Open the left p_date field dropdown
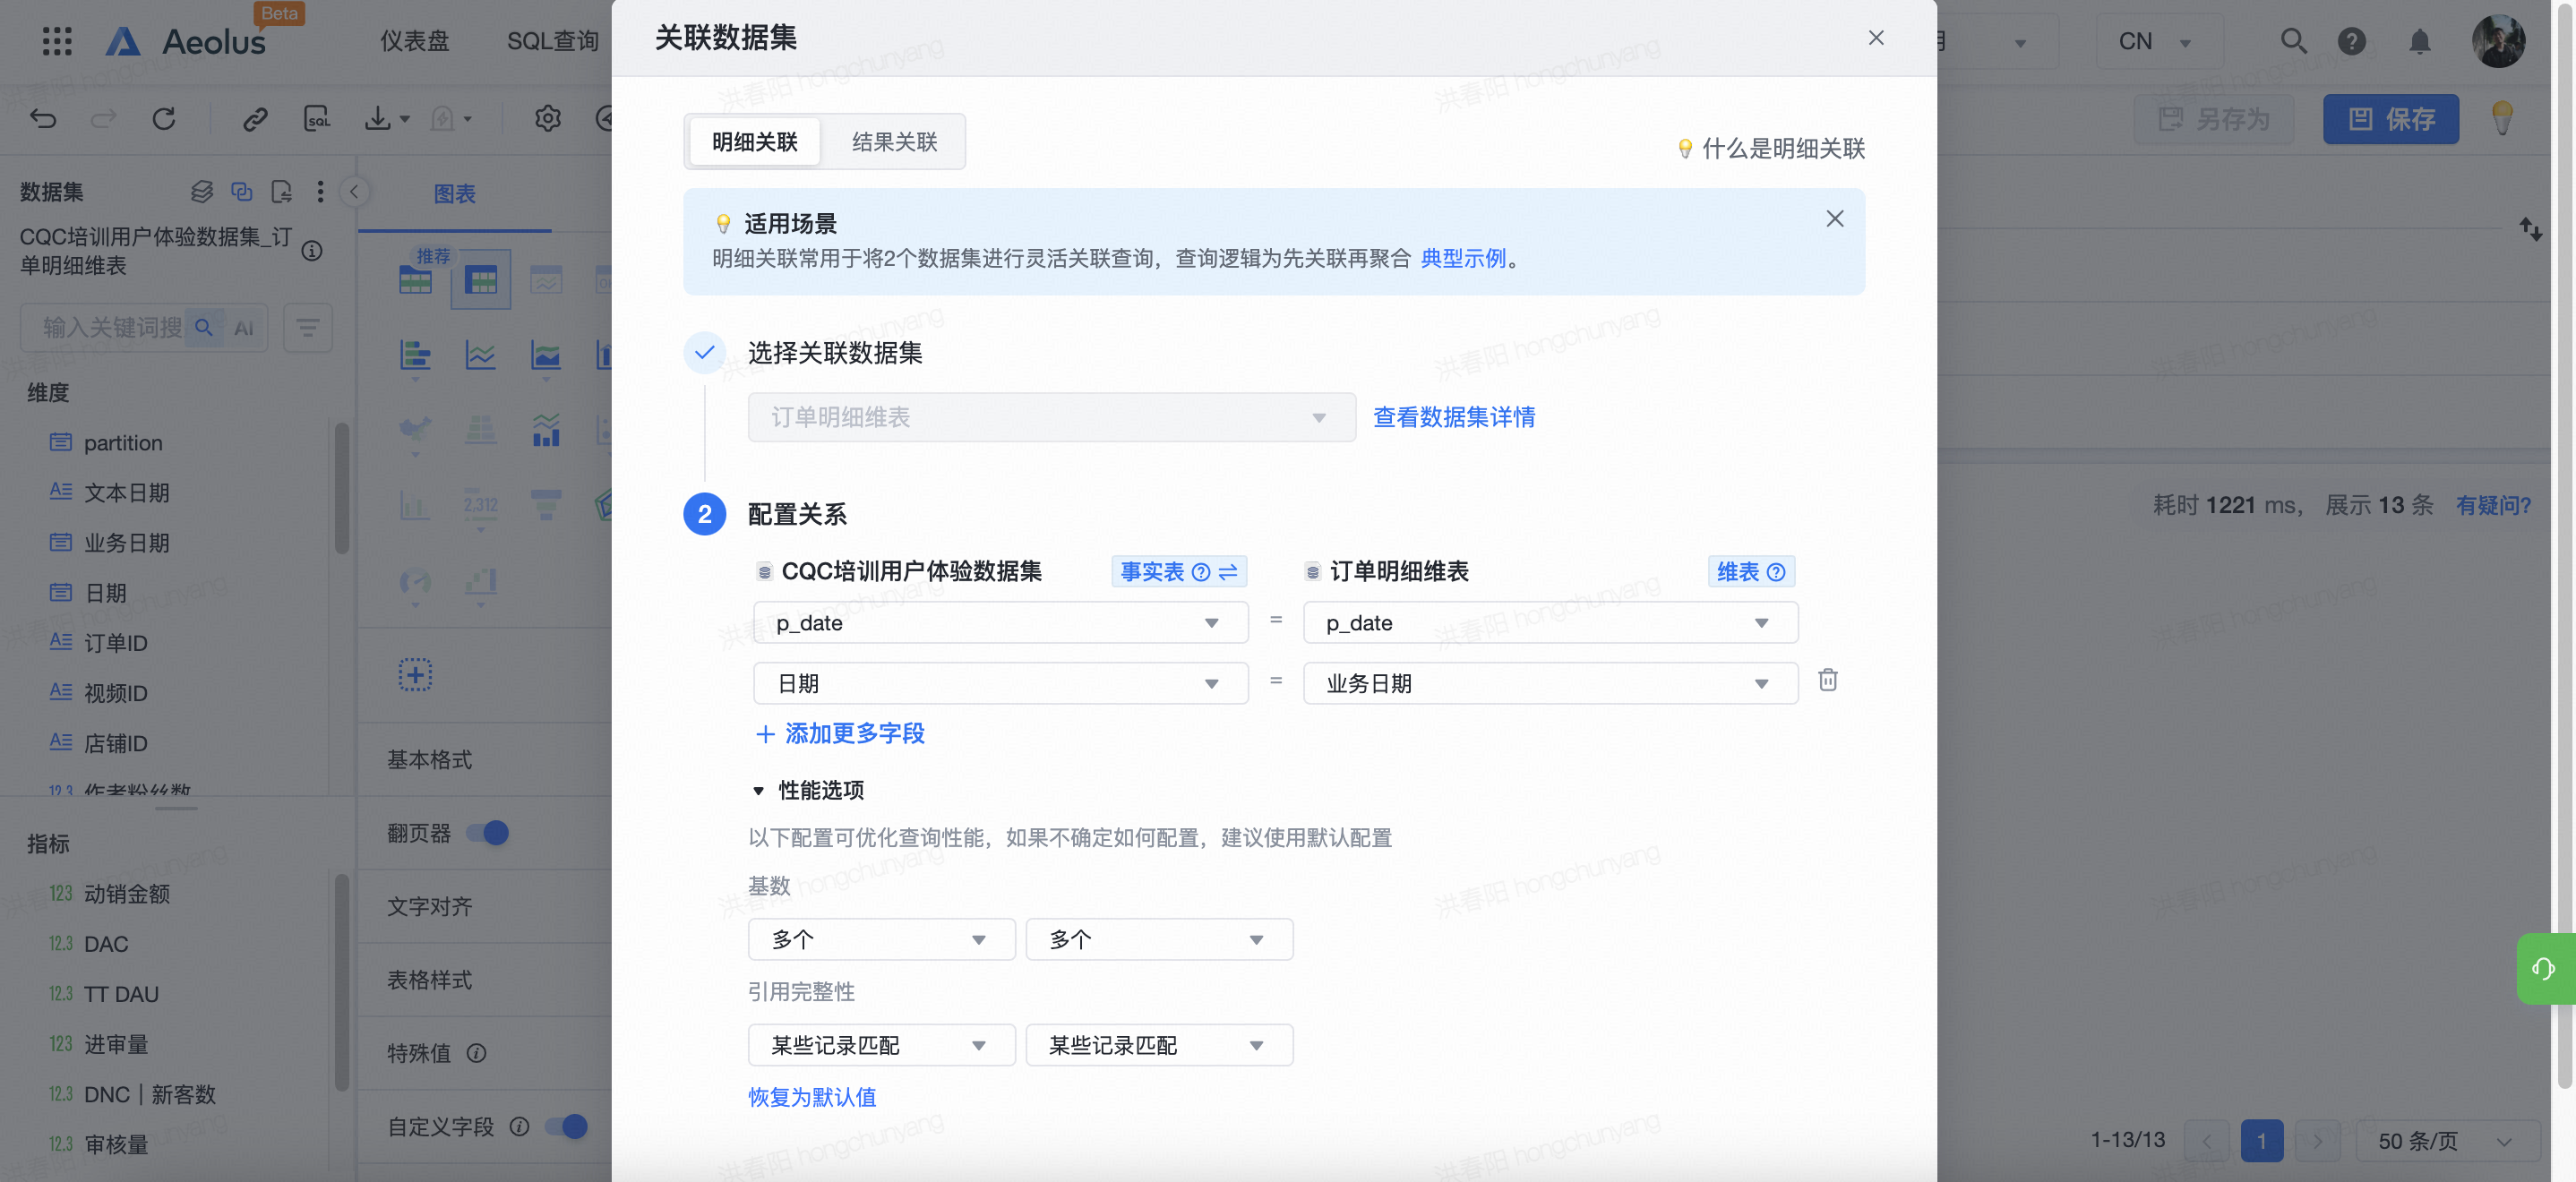Viewport: 2576px width, 1182px height. 1000,622
